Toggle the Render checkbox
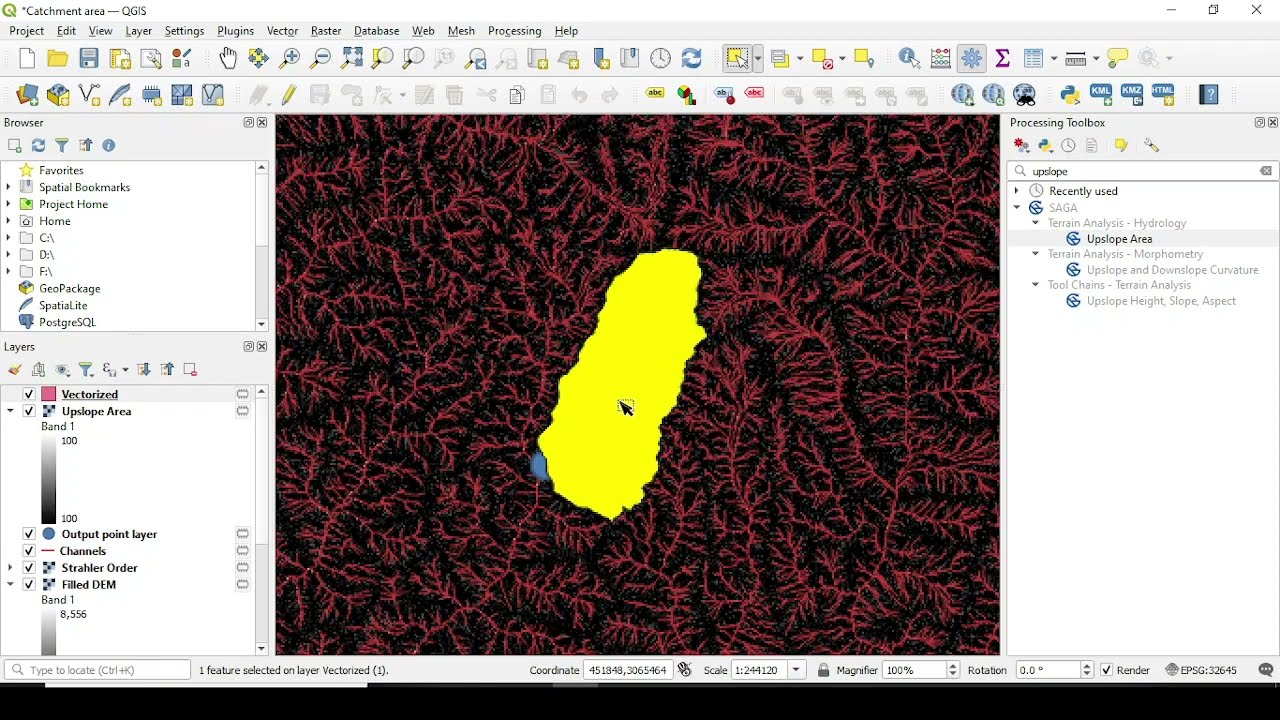 (x=1106, y=670)
